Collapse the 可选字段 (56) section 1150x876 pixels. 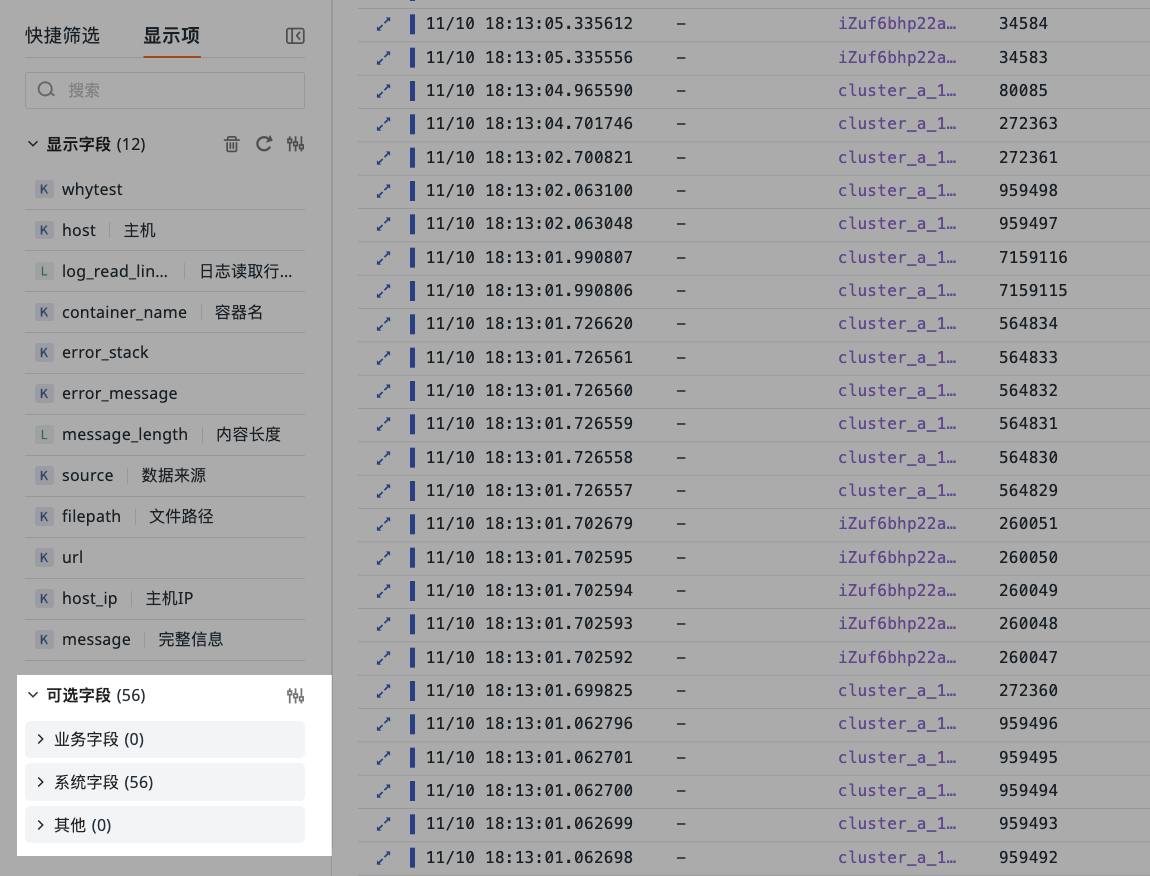[x=33, y=695]
